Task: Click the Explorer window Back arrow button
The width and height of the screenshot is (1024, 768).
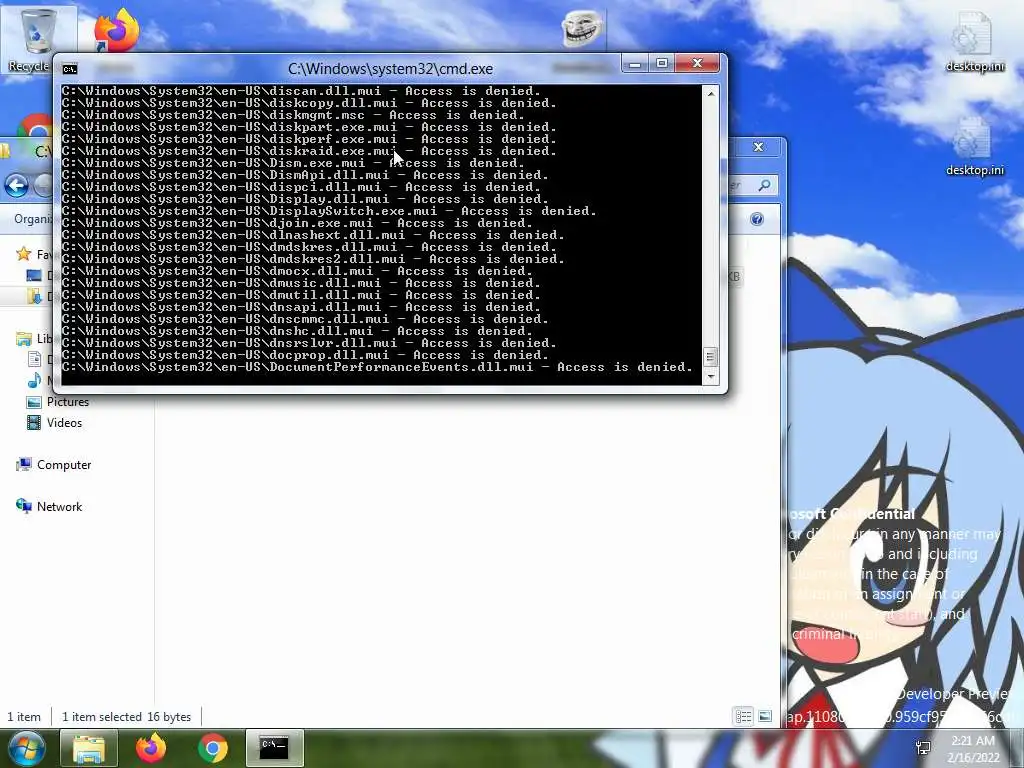Action: pyautogui.click(x=16, y=186)
